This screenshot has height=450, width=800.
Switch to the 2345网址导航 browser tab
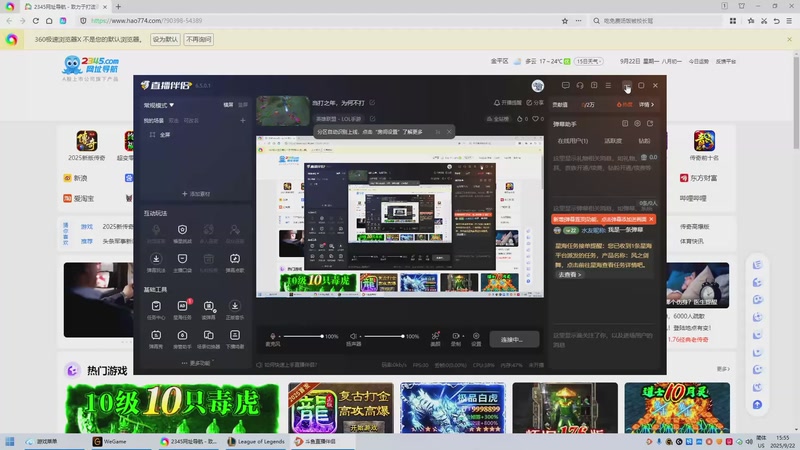point(64,7)
